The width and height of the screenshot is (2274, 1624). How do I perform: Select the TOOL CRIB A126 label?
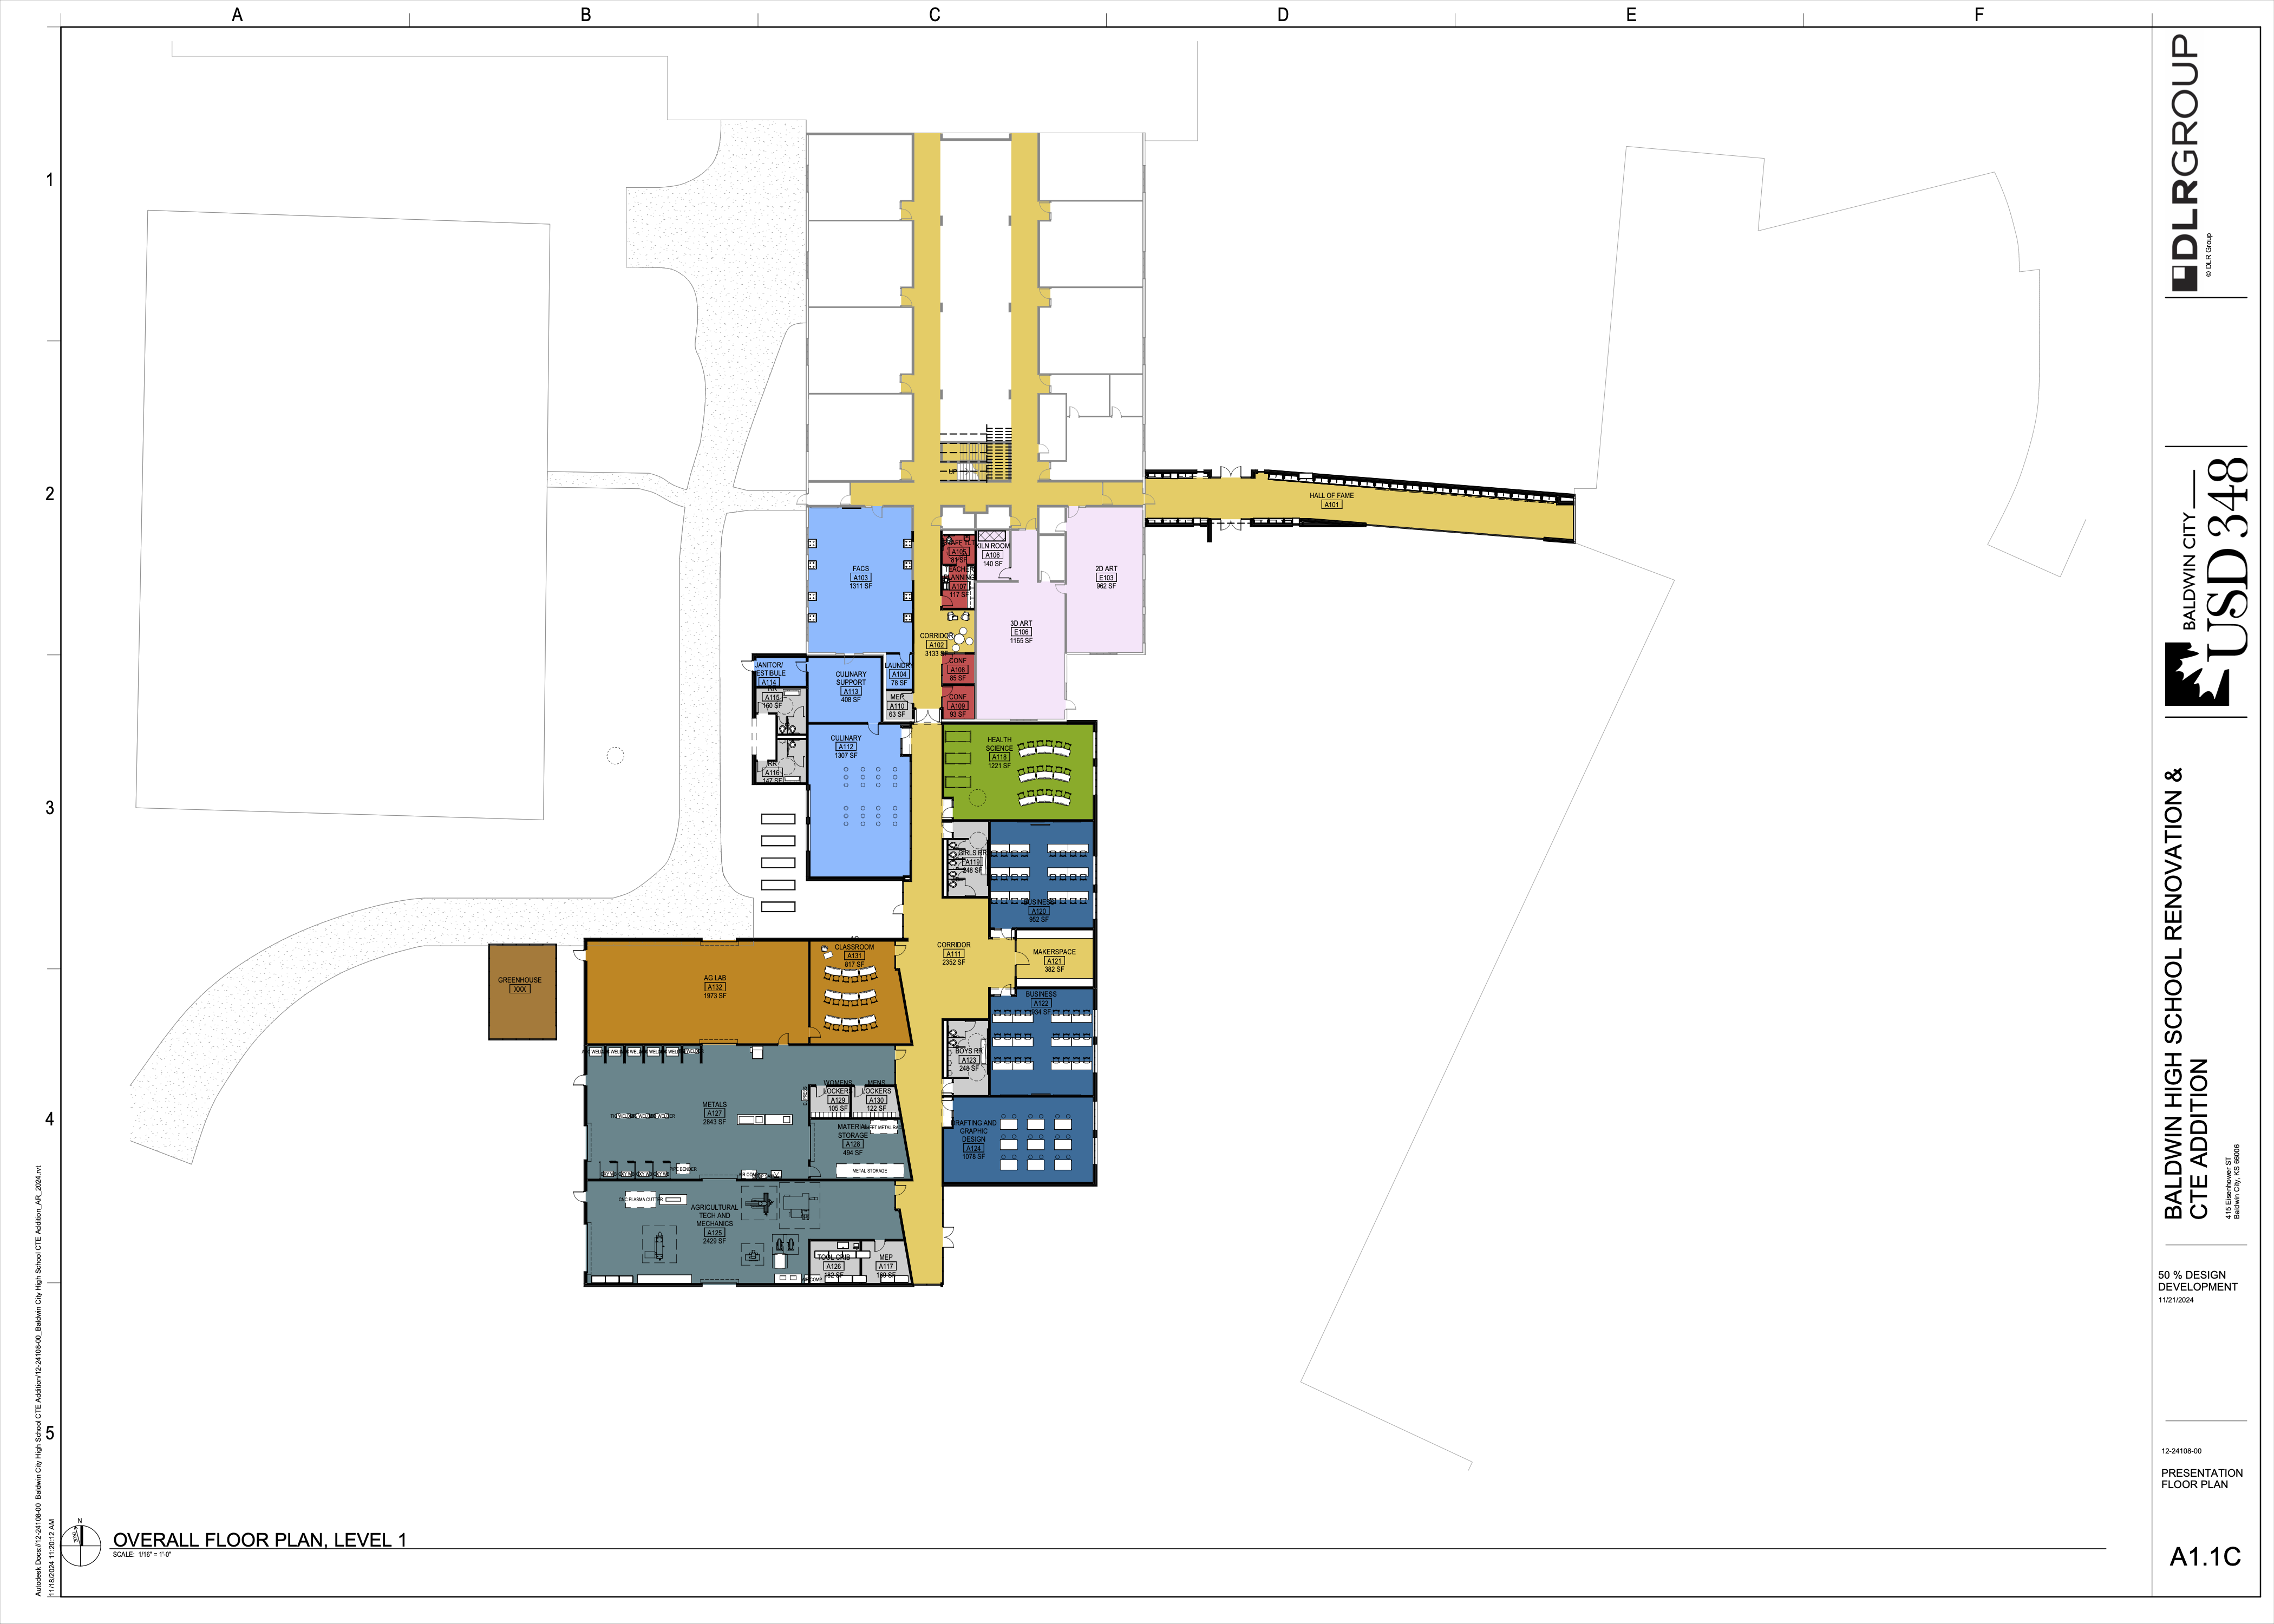click(833, 1266)
